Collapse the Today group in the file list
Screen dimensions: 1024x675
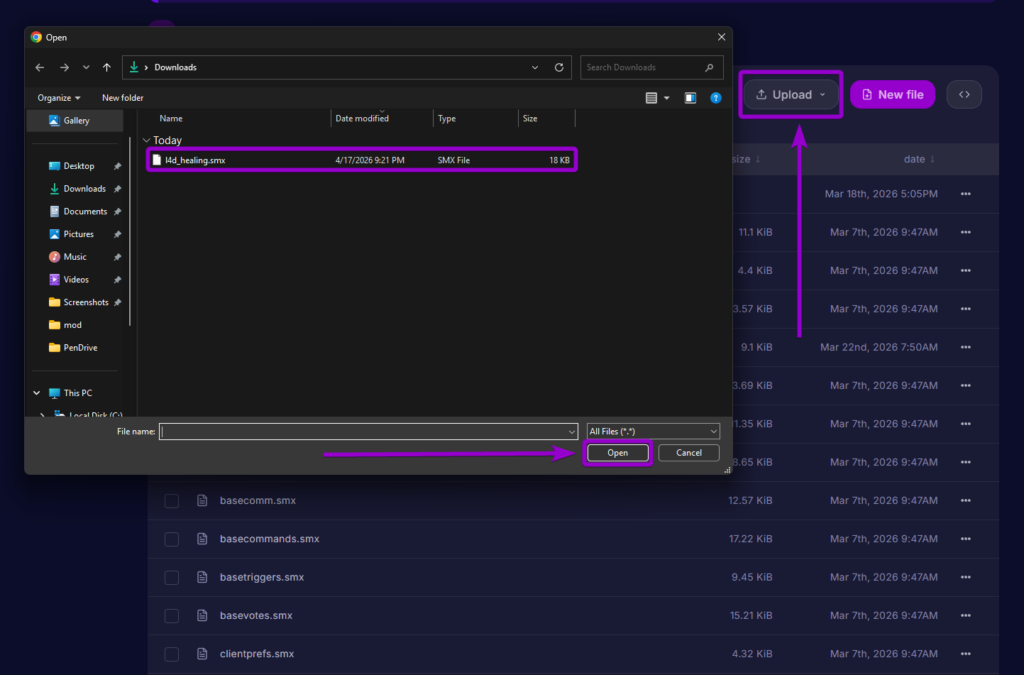coord(146,140)
